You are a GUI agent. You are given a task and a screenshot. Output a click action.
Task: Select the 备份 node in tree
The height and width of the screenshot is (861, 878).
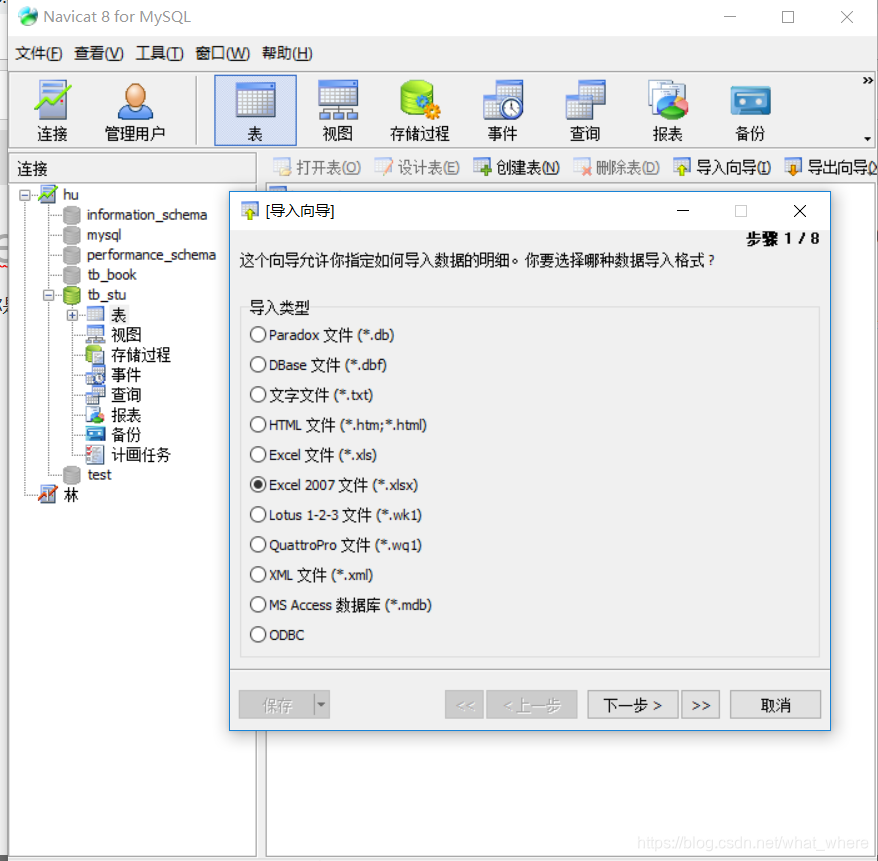click(126, 435)
